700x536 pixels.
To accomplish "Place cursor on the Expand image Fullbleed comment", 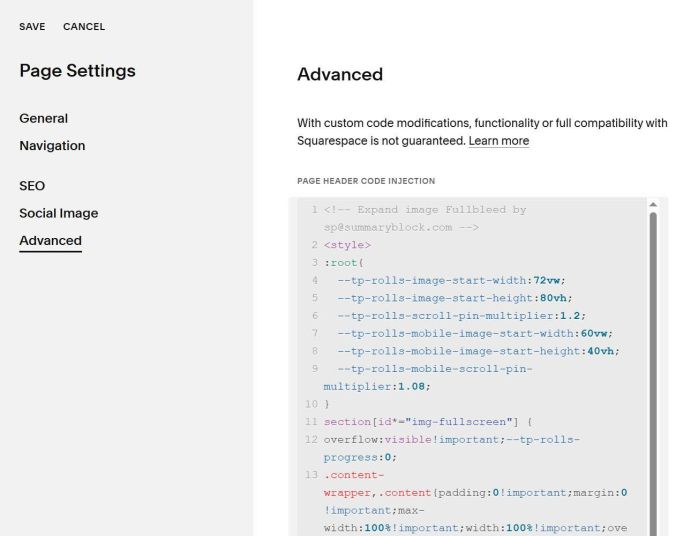I will tap(425, 210).
